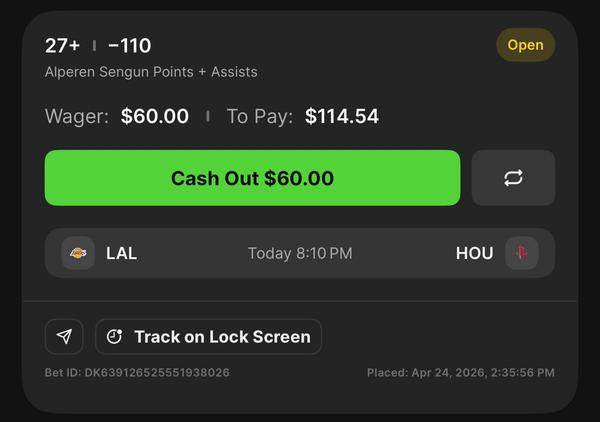Click the yellow Open status badge
The width and height of the screenshot is (600, 422).
(x=525, y=45)
